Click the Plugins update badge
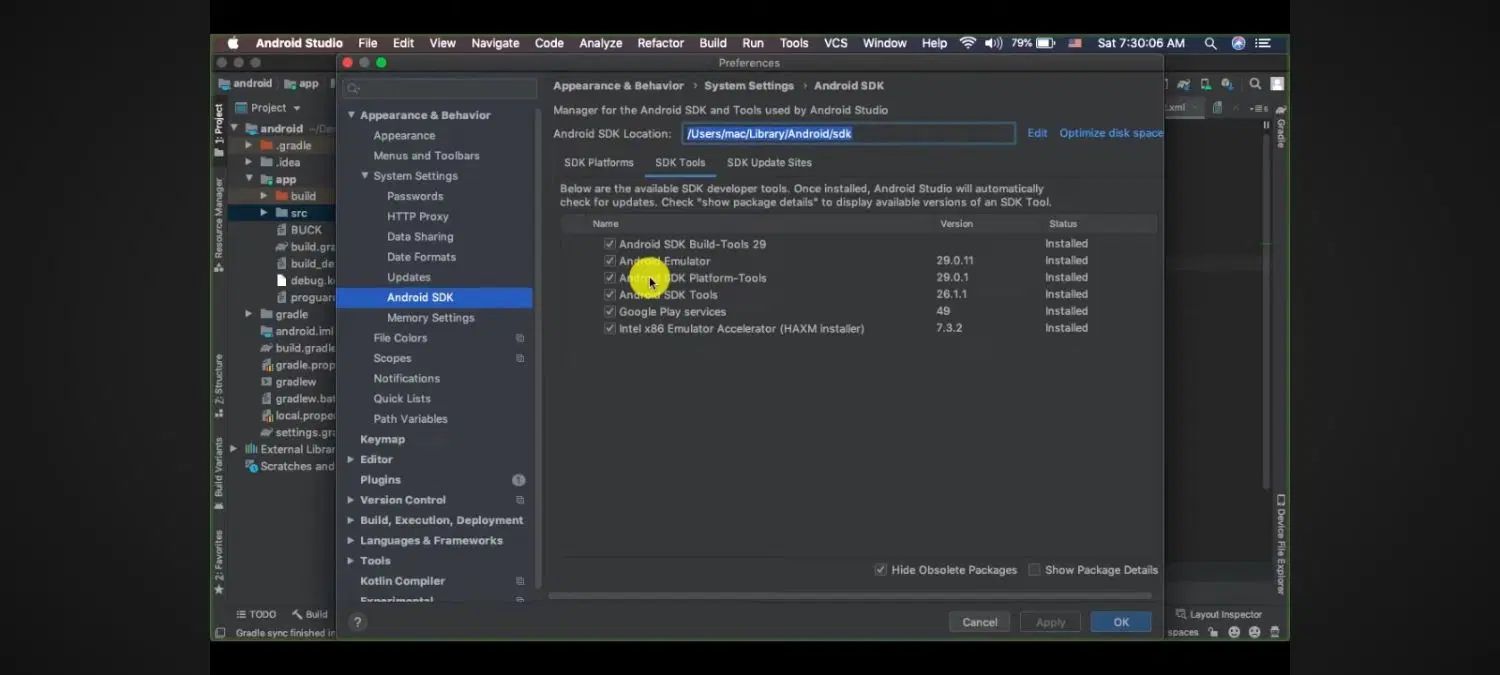Image resolution: width=1500 pixels, height=675 pixels. pyautogui.click(x=519, y=480)
